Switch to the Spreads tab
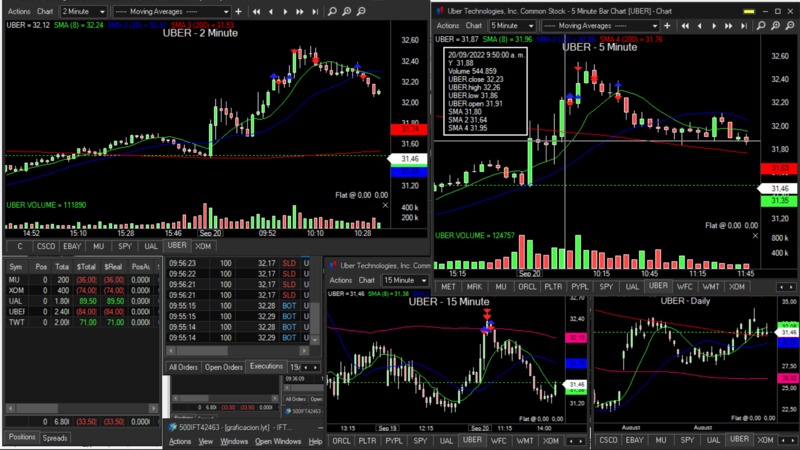This screenshot has width=800, height=450. click(x=55, y=438)
